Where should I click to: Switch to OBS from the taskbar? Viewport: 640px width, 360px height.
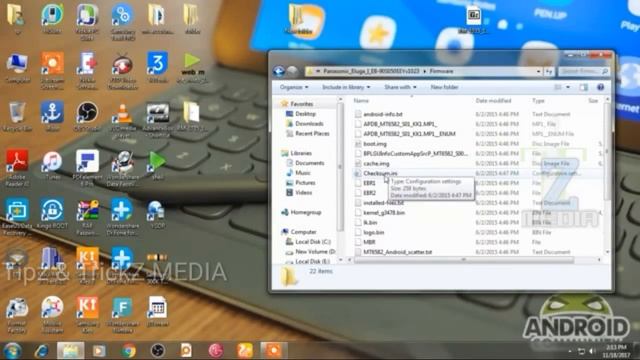click(158, 351)
